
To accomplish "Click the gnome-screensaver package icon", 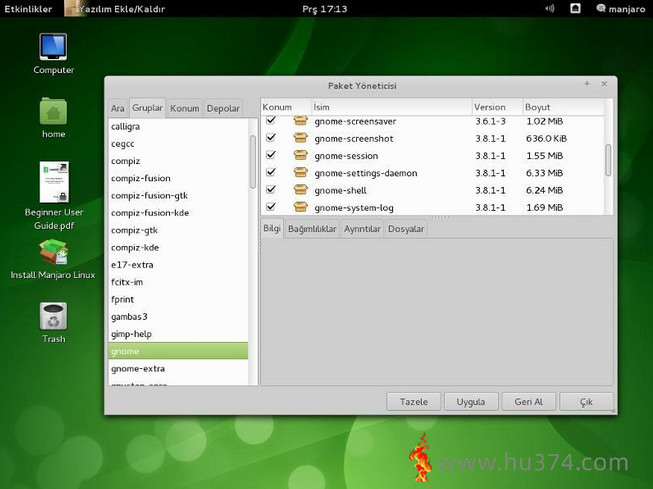I will (300, 121).
